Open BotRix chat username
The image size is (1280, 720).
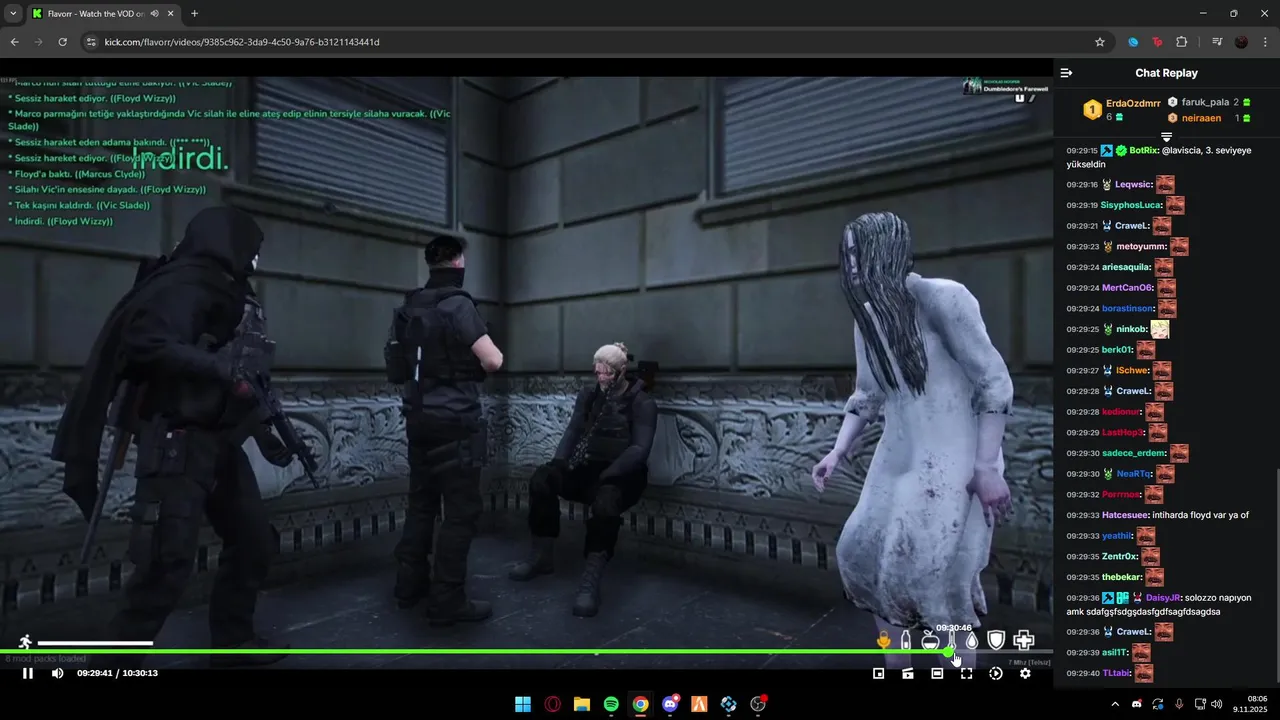(x=1144, y=150)
